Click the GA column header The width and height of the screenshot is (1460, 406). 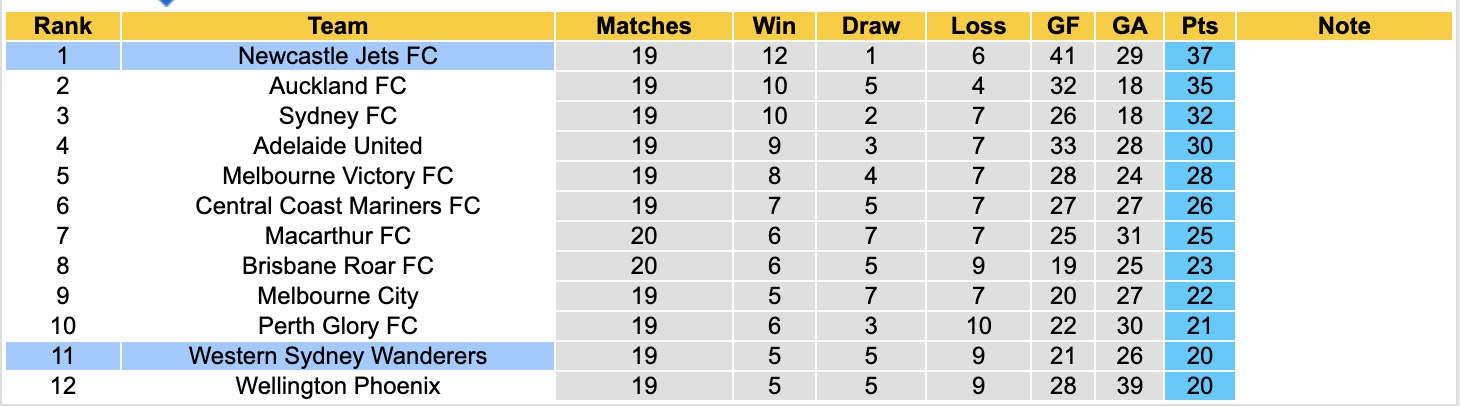tap(1129, 26)
